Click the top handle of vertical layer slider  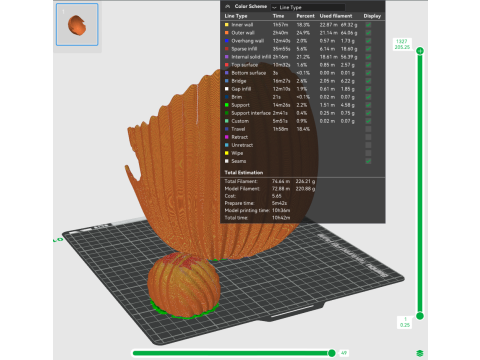[x=420, y=51]
